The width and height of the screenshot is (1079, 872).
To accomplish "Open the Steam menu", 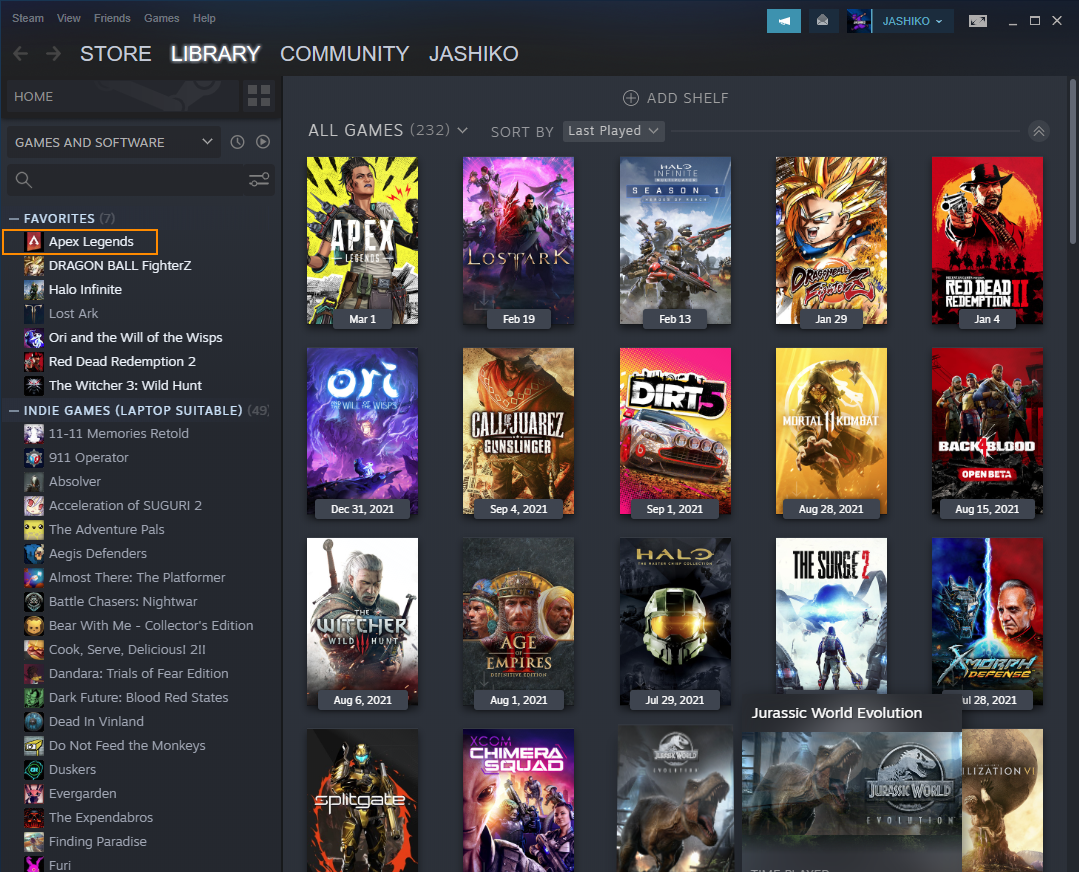I will pos(28,18).
